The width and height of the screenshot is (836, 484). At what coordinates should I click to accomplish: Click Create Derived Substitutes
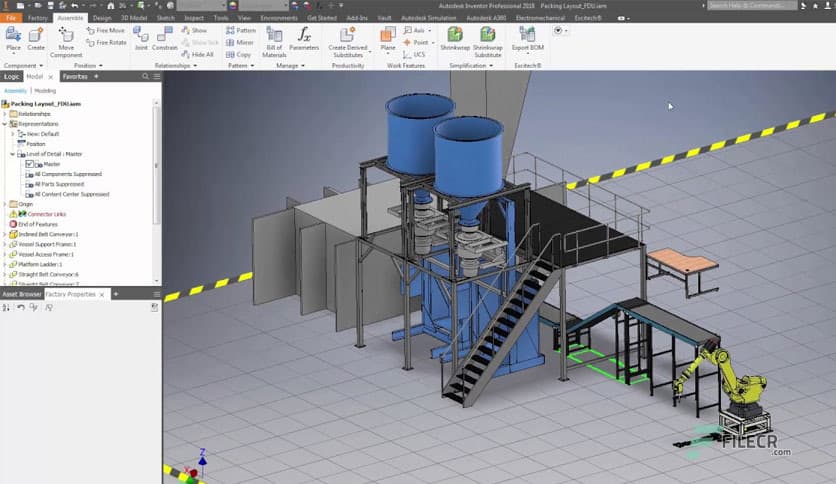348,42
